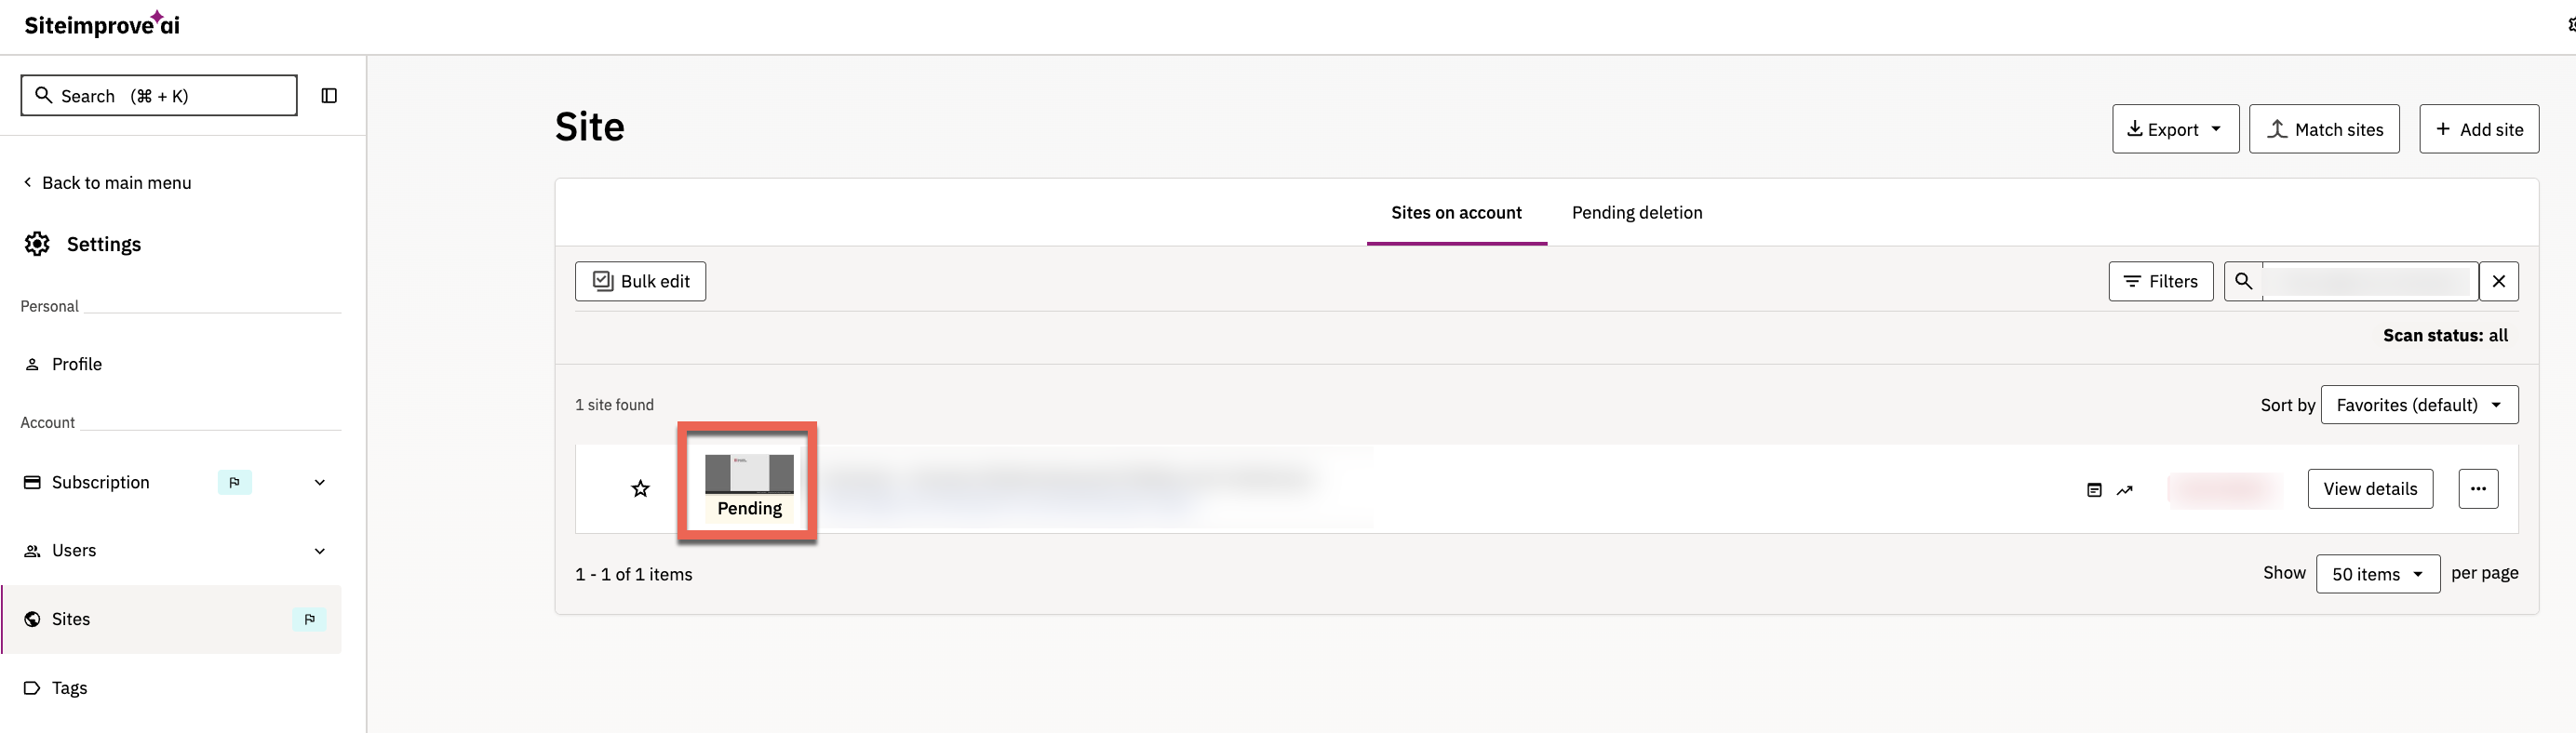Expand the Subscription chevron
The width and height of the screenshot is (2576, 733).
pos(320,482)
